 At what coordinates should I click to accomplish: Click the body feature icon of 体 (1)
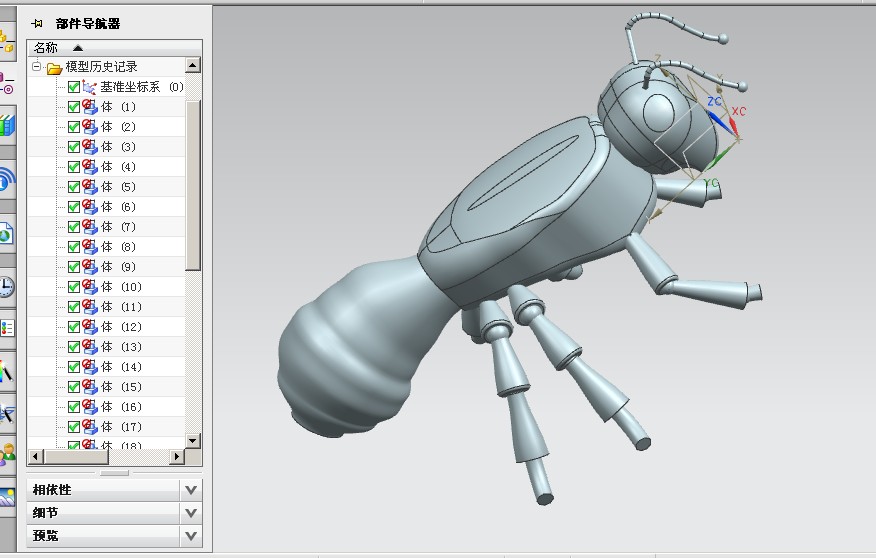point(90,107)
